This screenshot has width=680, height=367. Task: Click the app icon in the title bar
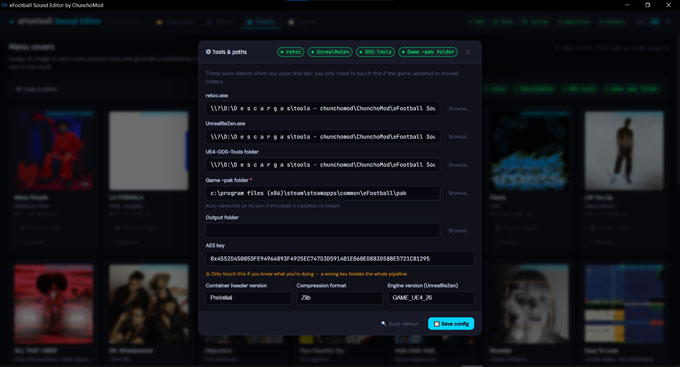[x=5, y=5]
